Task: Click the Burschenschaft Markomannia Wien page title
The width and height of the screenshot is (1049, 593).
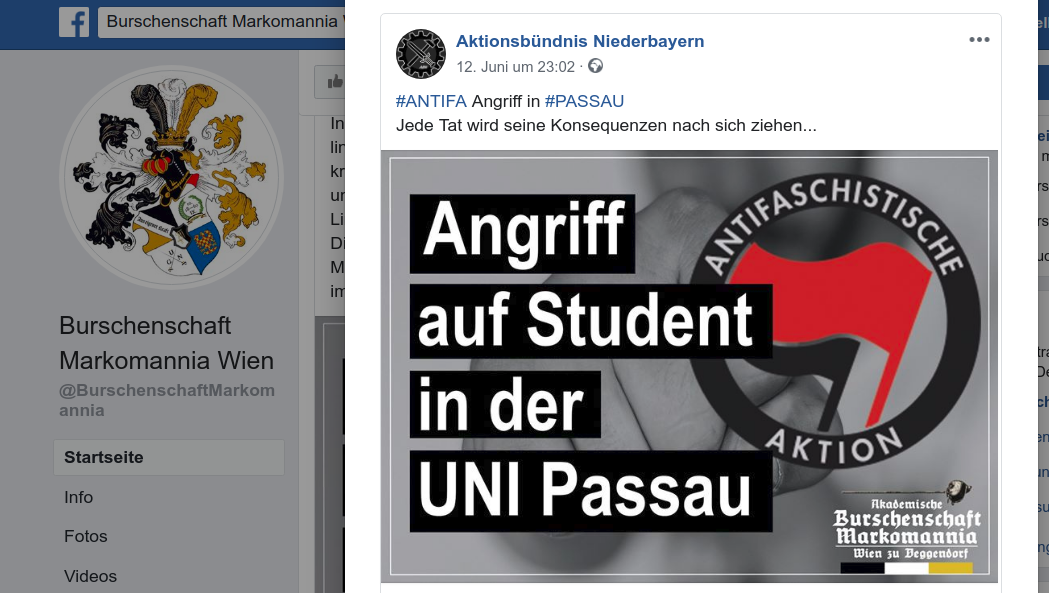Action: pos(167,343)
